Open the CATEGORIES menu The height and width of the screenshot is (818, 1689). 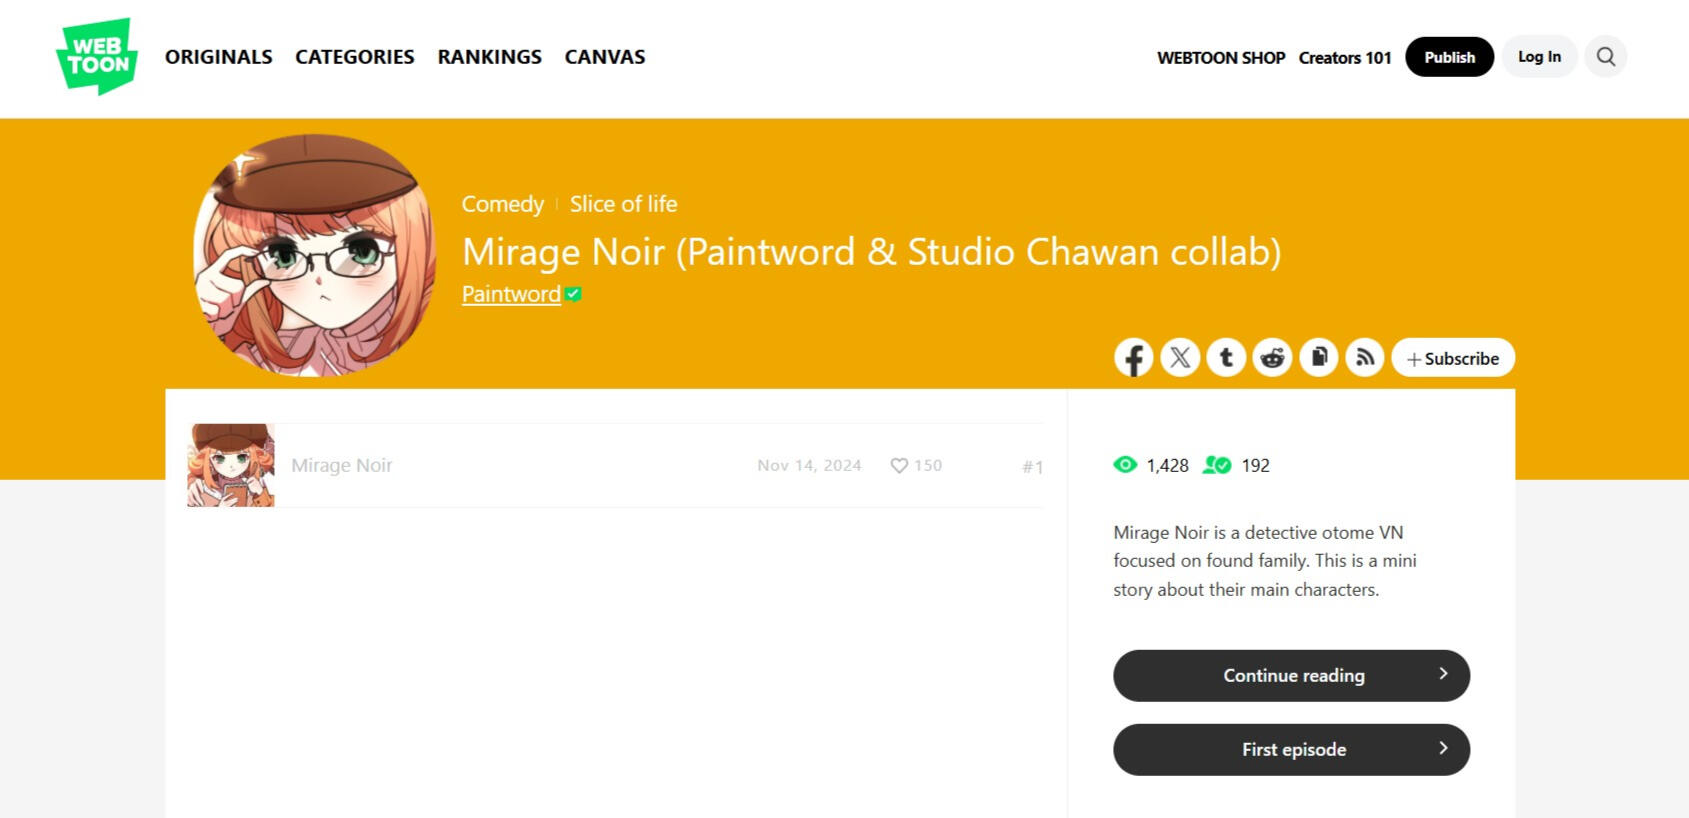click(354, 57)
